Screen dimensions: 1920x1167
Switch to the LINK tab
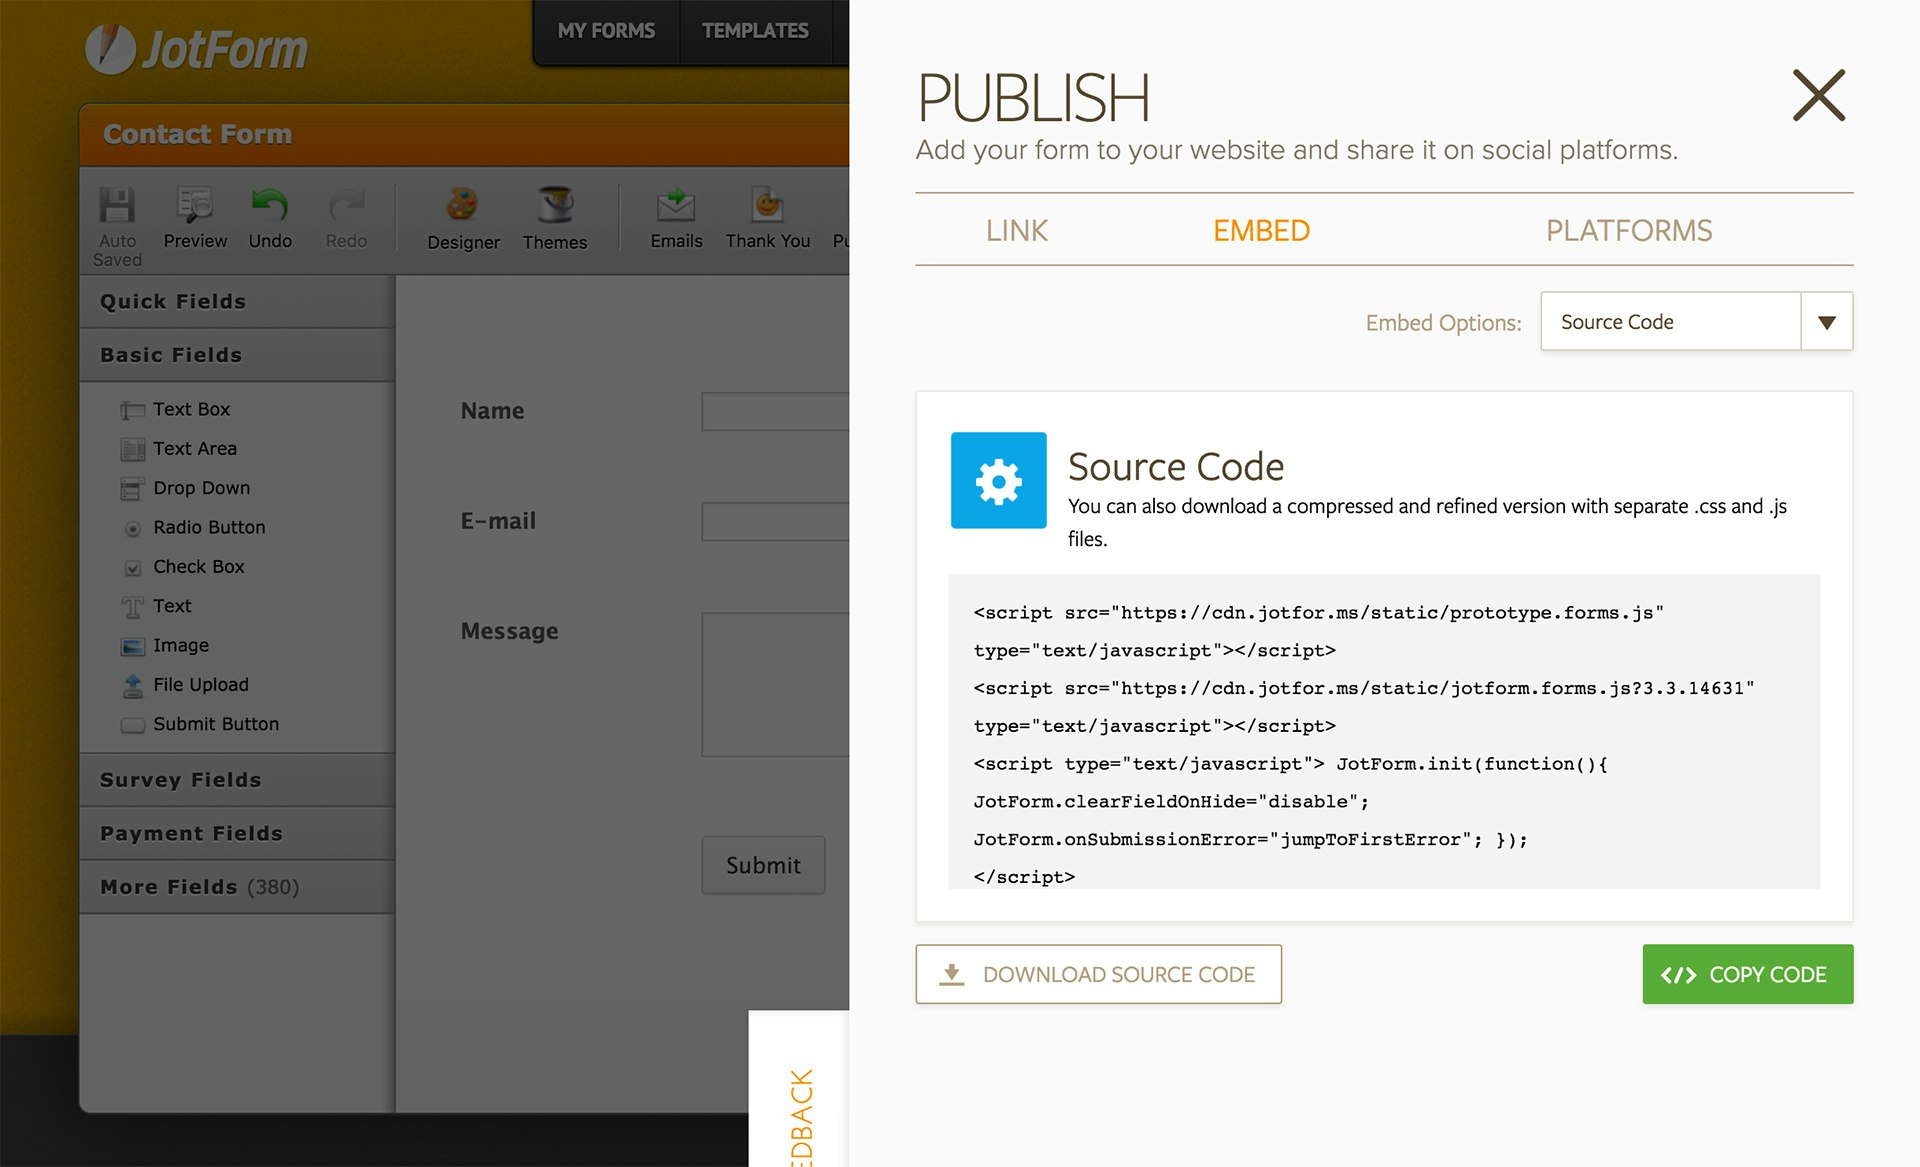[1016, 231]
